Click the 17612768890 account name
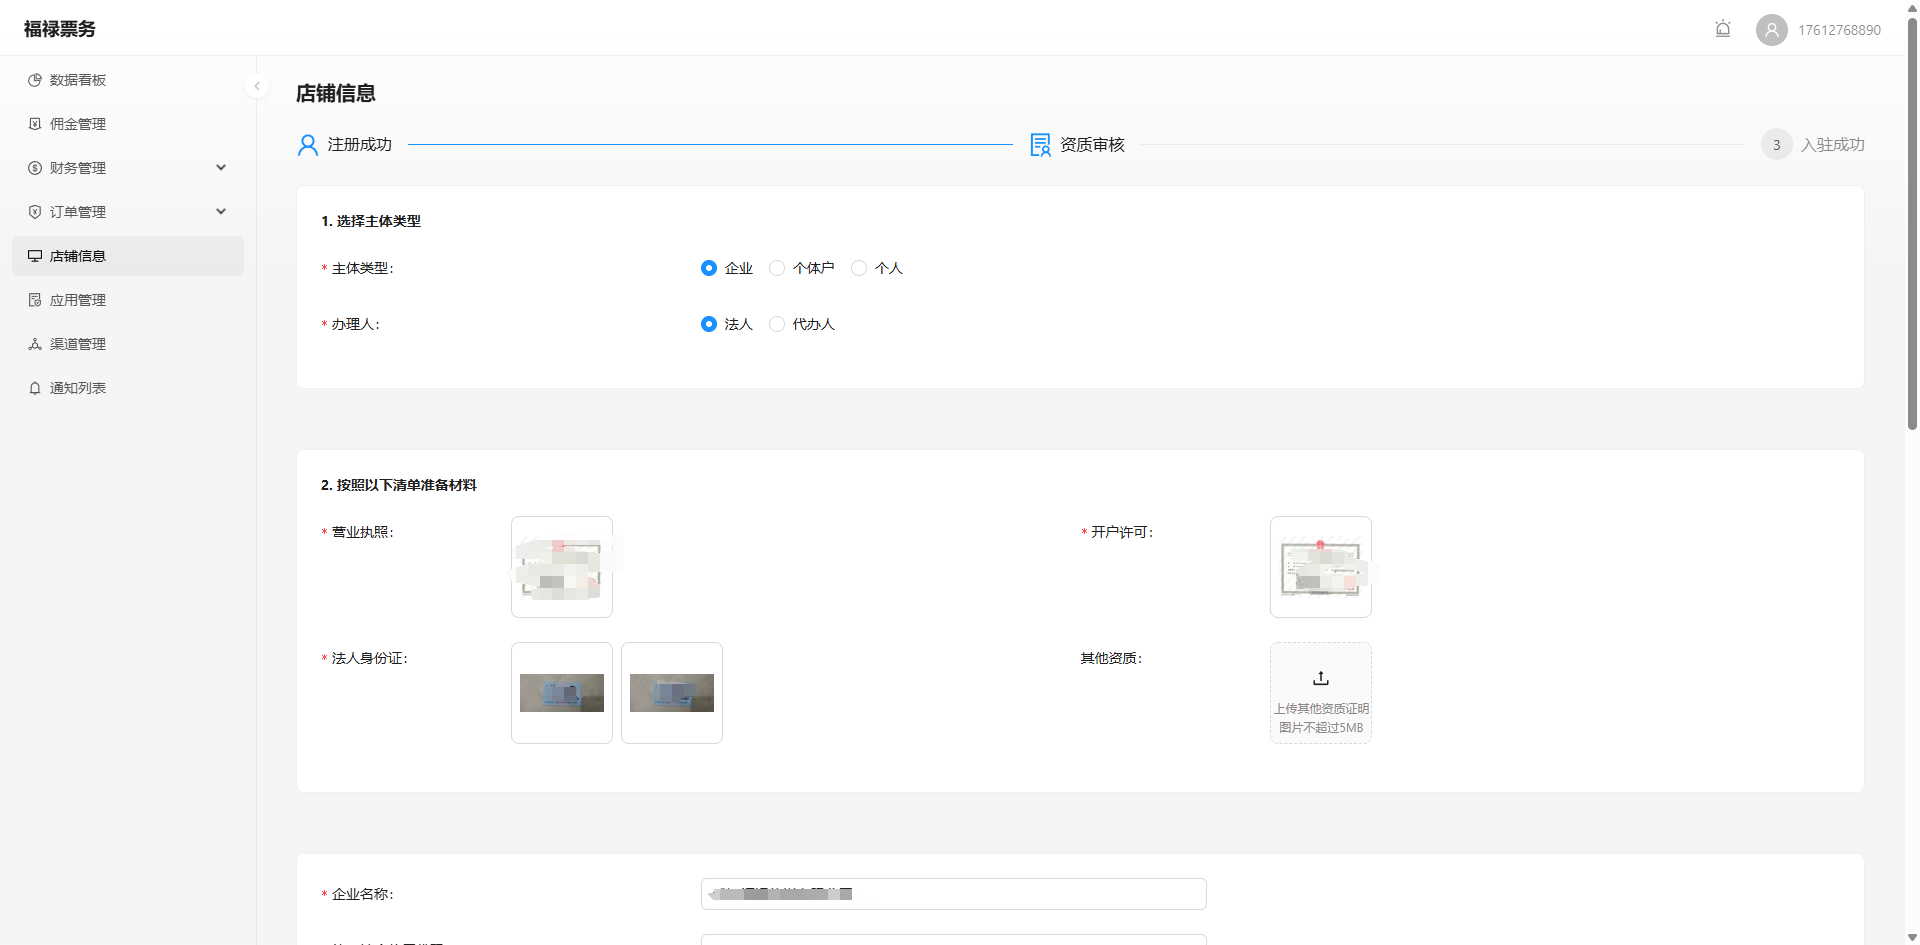 tap(1839, 30)
